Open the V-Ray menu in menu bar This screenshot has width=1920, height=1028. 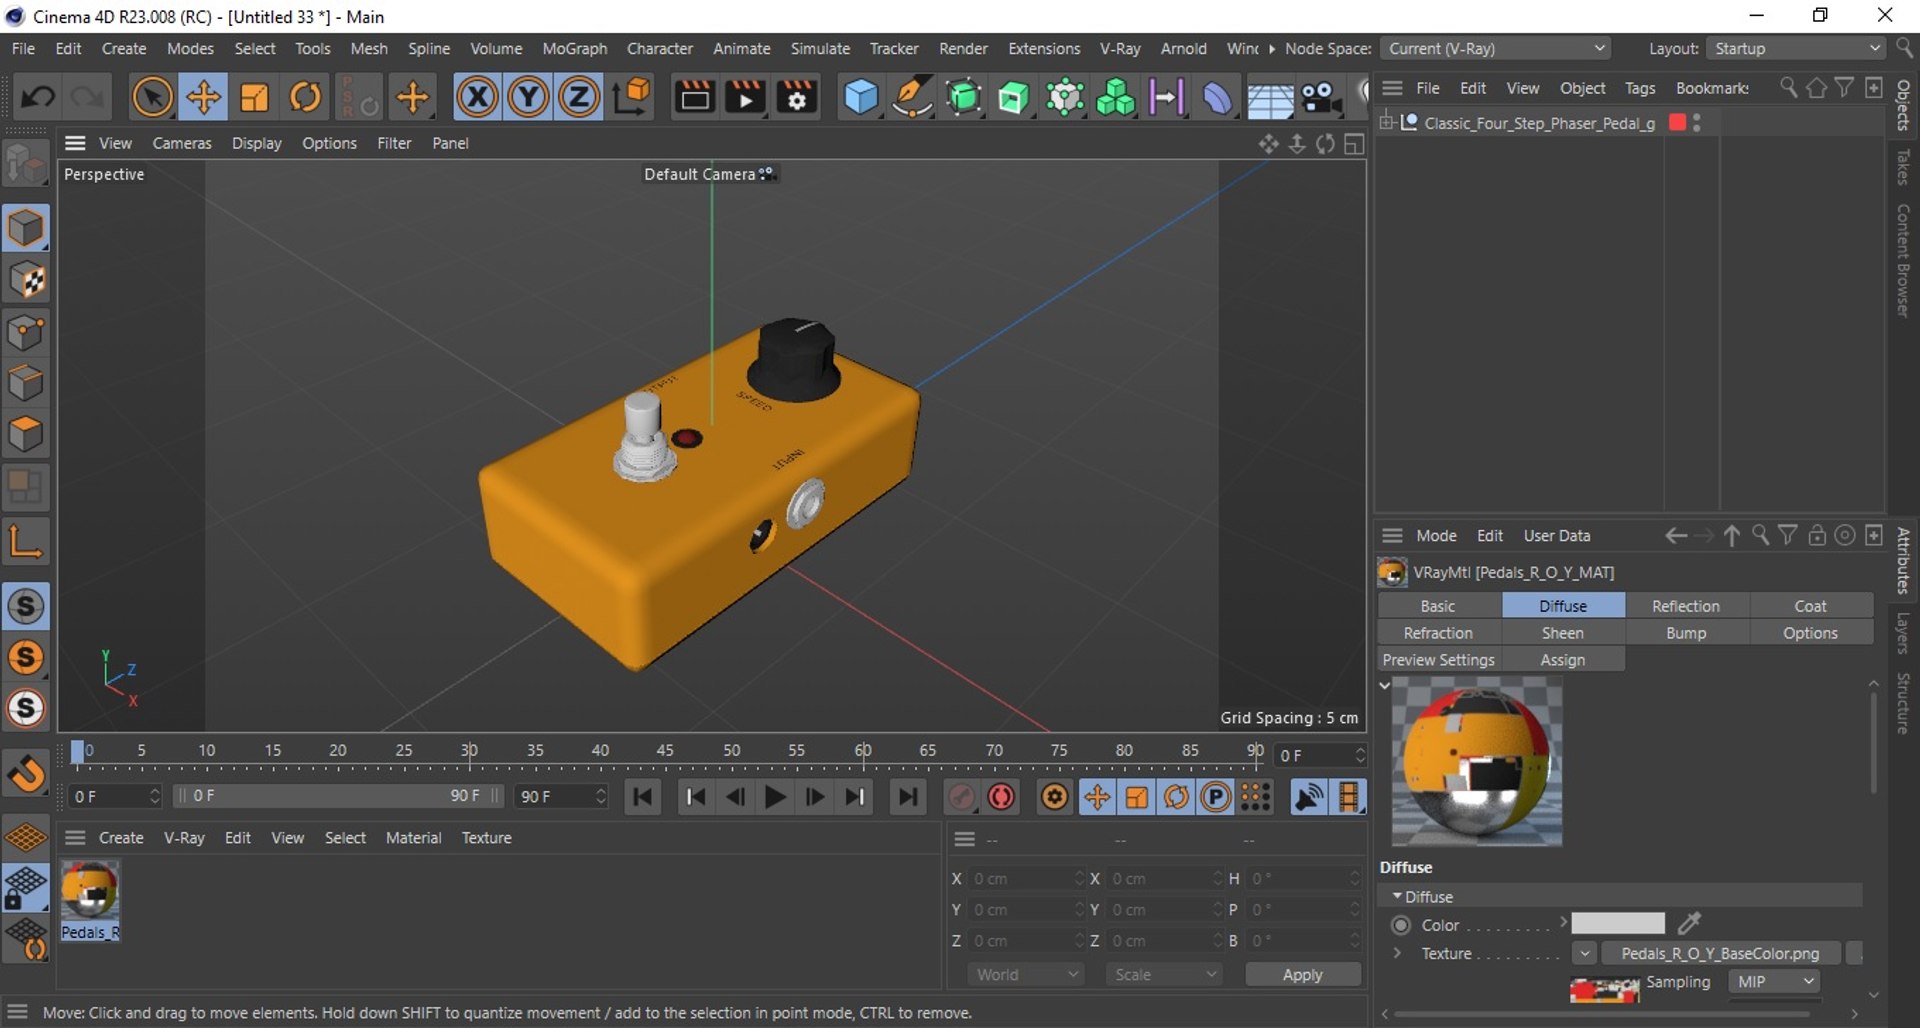click(1120, 48)
